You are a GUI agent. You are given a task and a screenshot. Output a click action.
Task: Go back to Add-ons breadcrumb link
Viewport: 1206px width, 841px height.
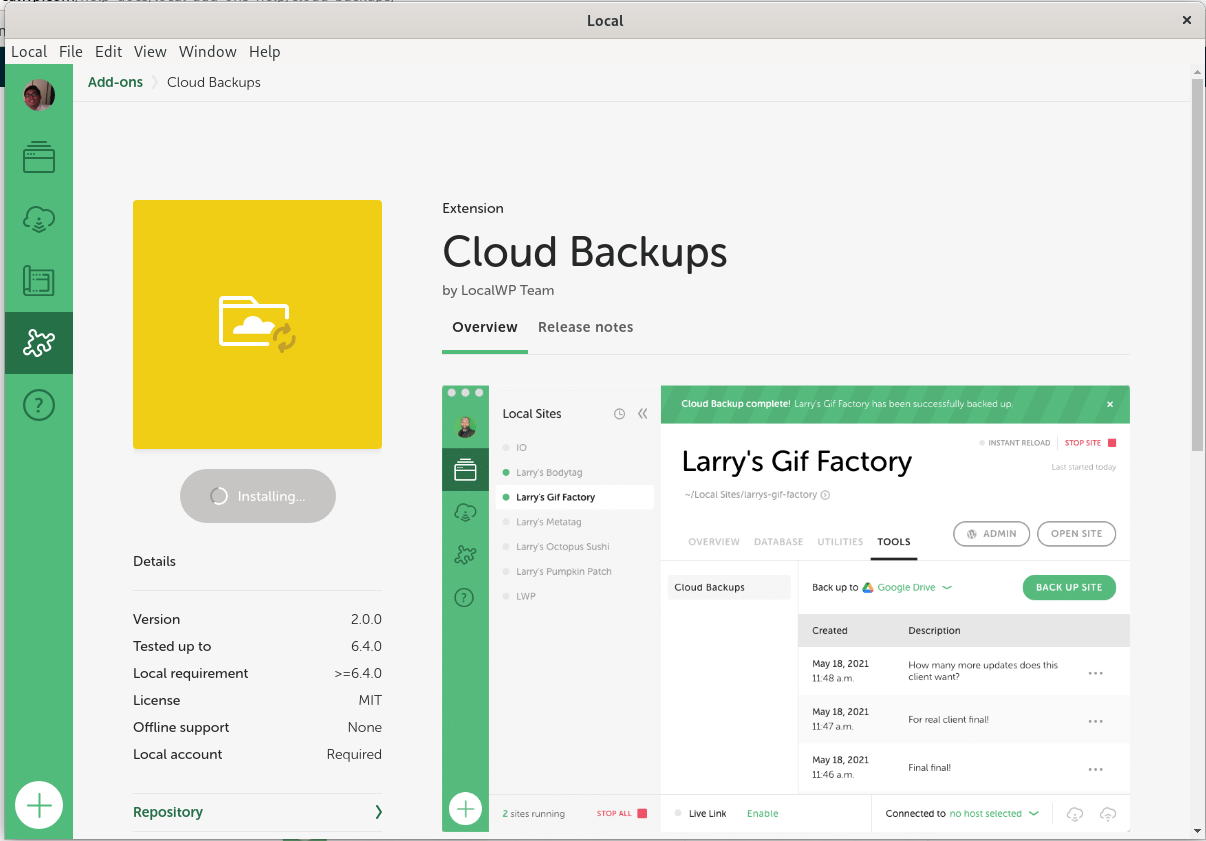(115, 82)
